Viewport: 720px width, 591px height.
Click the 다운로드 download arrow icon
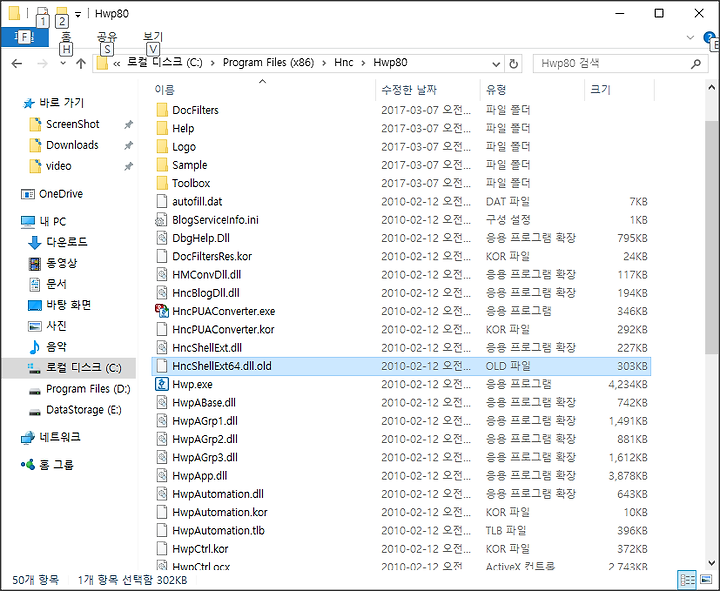[x=34, y=242]
